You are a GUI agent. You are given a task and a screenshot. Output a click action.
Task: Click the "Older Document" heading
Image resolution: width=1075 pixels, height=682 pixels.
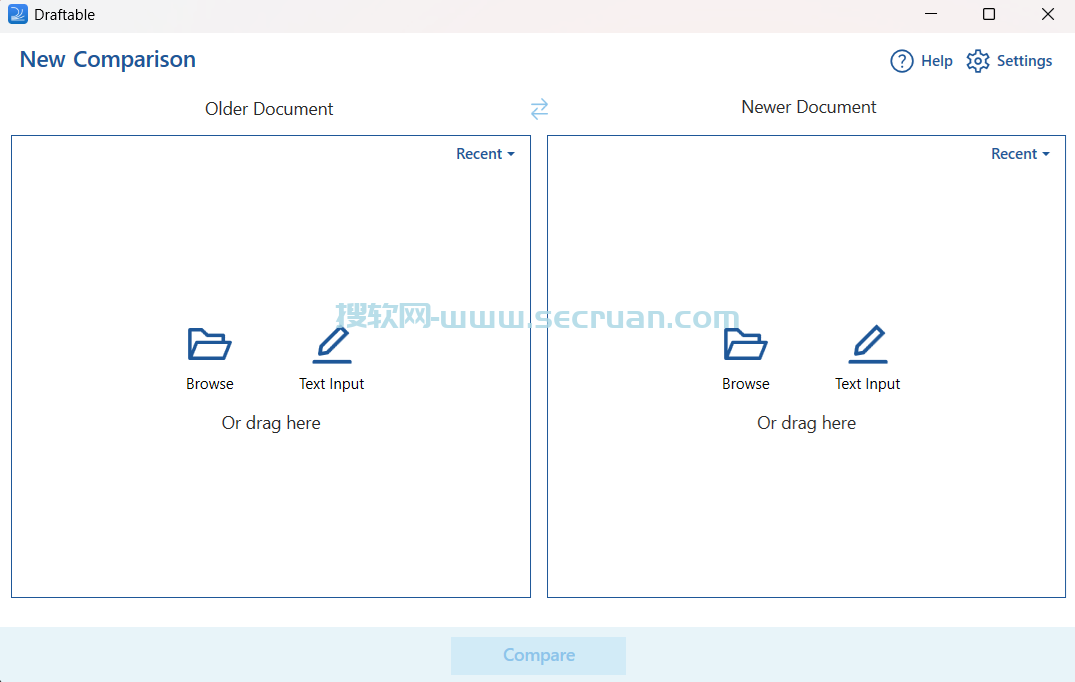[x=269, y=109]
